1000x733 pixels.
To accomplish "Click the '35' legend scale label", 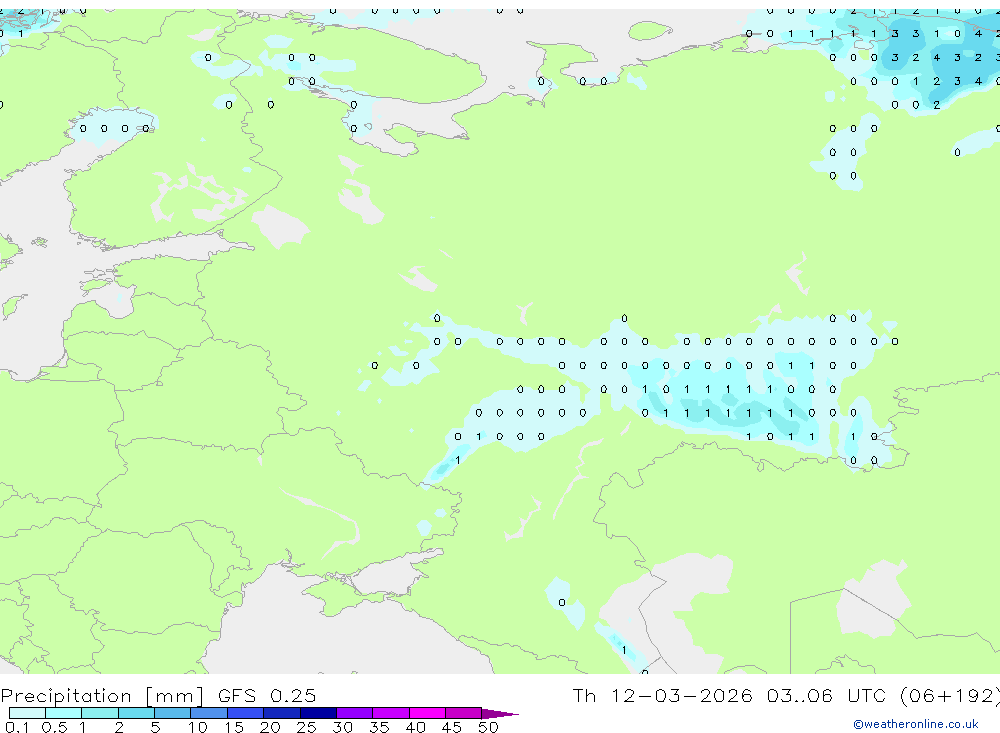I will [x=379, y=727].
